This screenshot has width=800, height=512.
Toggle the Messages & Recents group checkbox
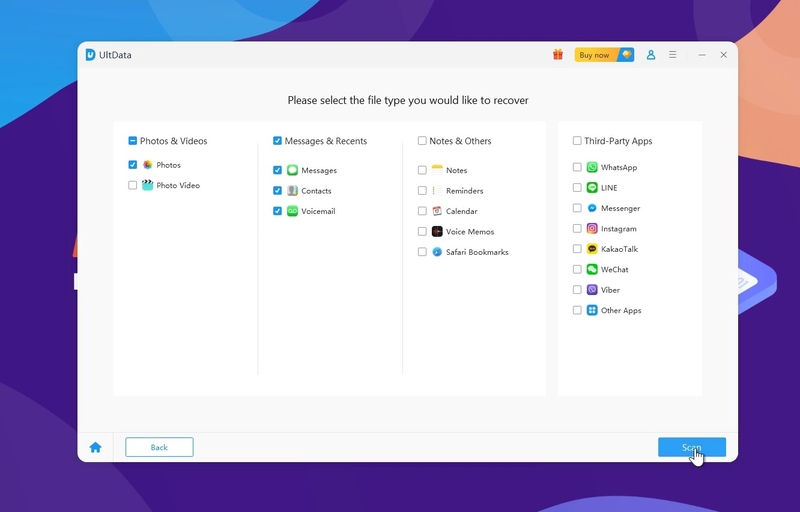[x=277, y=141]
